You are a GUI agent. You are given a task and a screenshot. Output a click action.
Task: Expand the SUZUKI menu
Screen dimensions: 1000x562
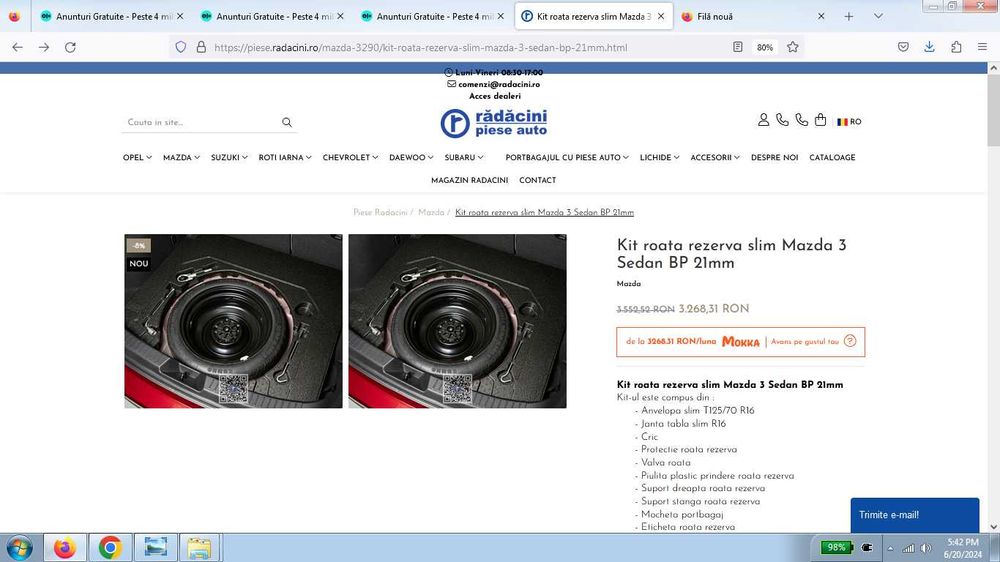(229, 158)
